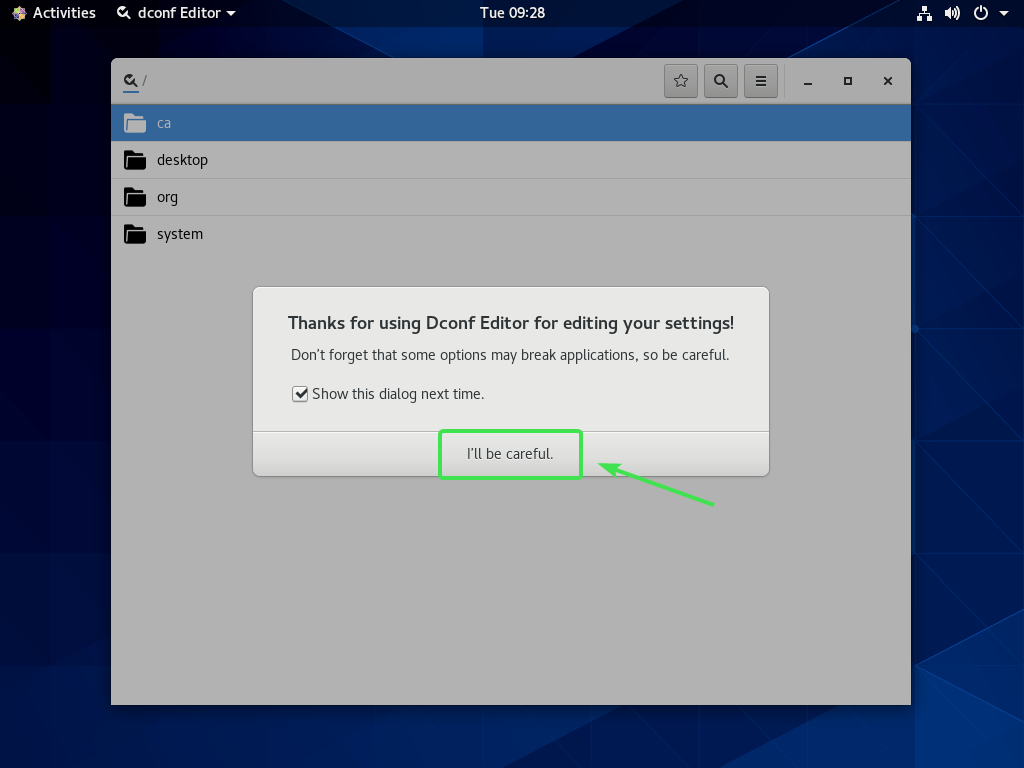This screenshot has width=1024, height=768.
Task: Expand the system menu dropdown arrow
Action: coord(1004,14)
